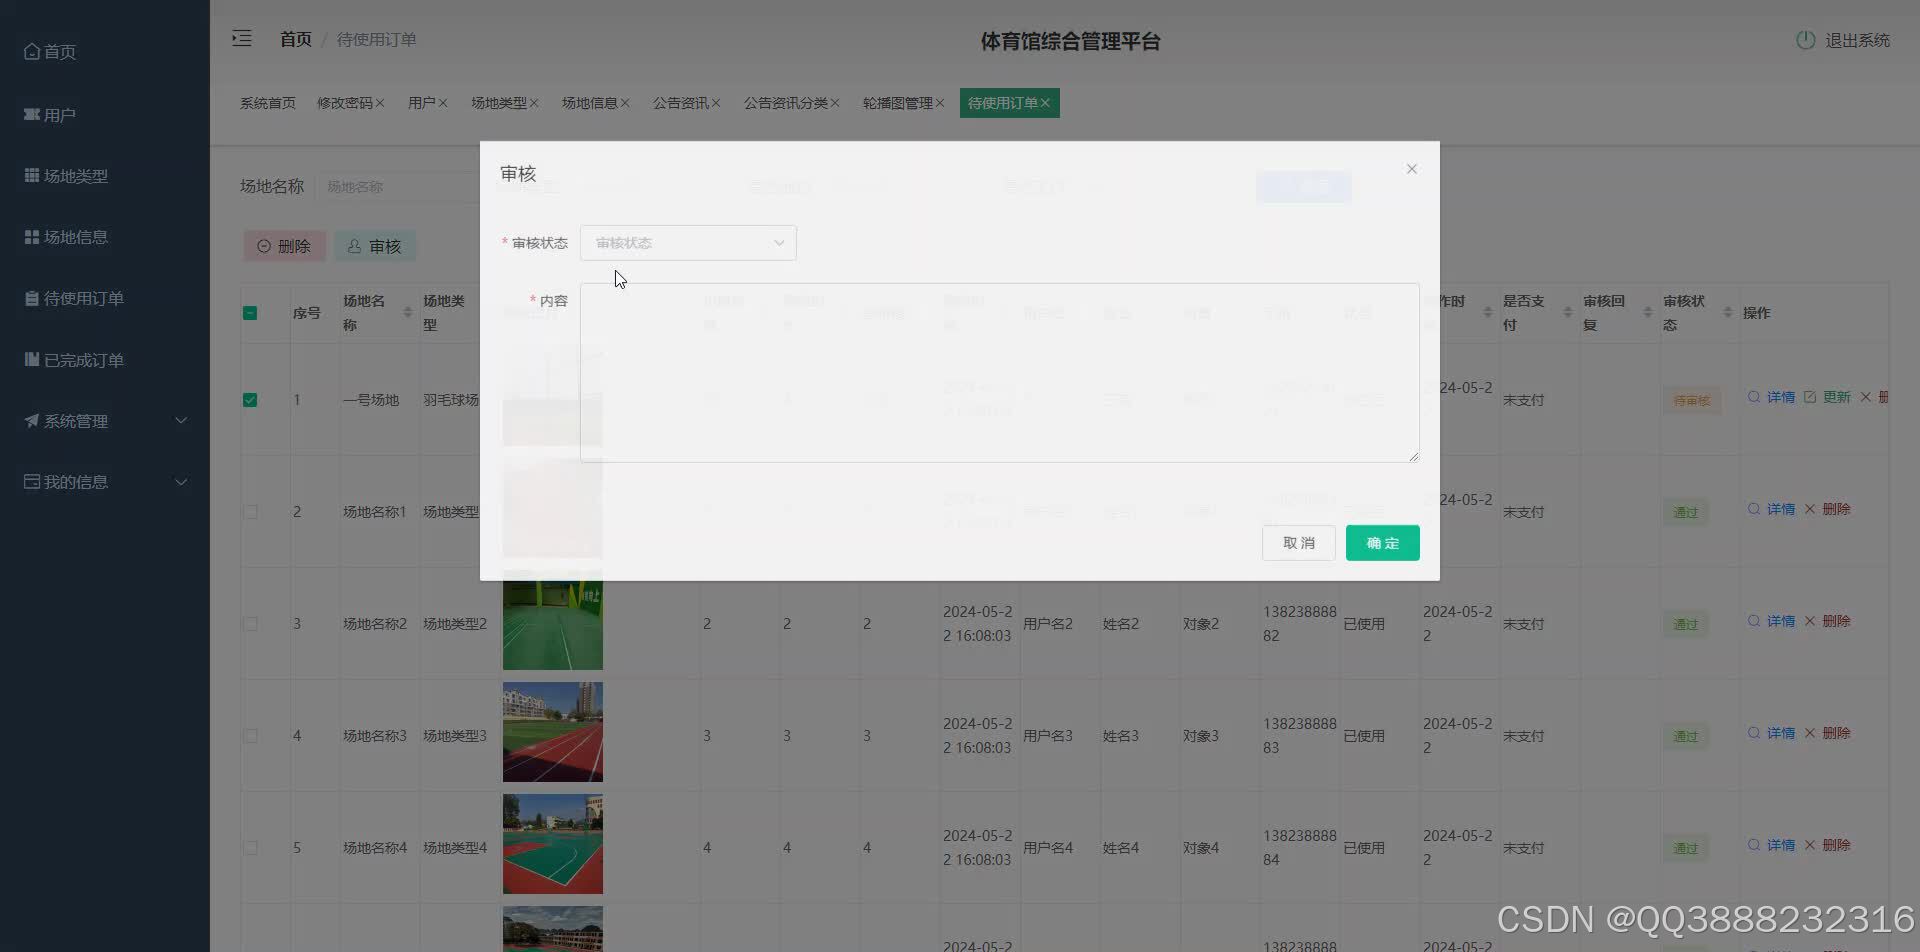Collapse sidebar using hamburger menu icon

pos(242,39)
